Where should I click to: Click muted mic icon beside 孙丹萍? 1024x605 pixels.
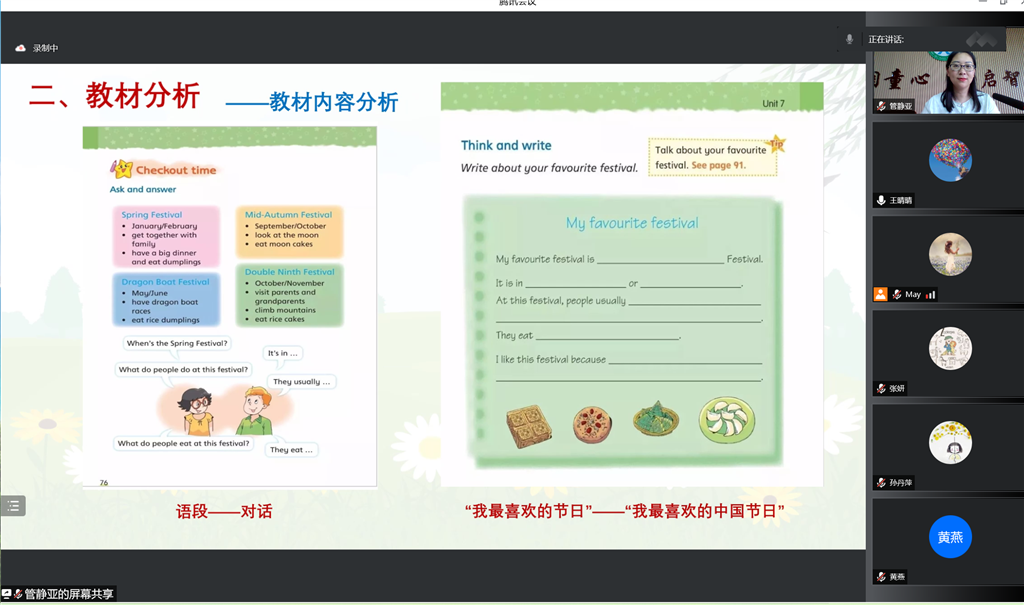tap(882, 482)
